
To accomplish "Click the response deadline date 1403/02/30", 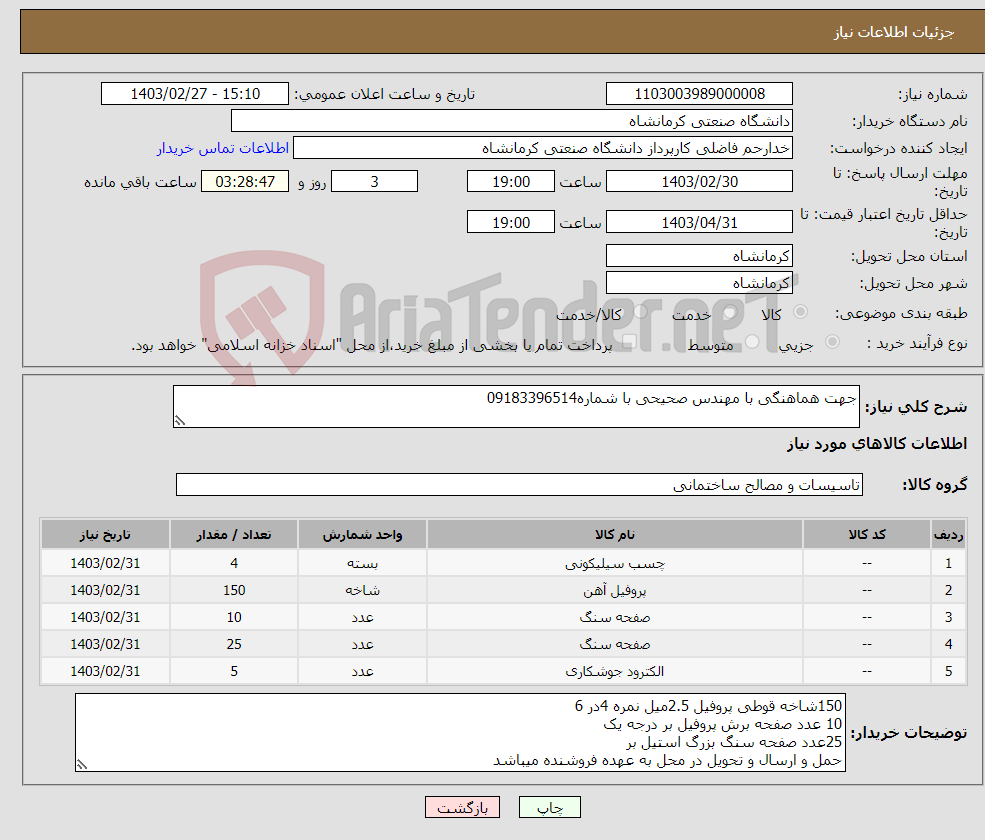I will (x=699, y=182).
